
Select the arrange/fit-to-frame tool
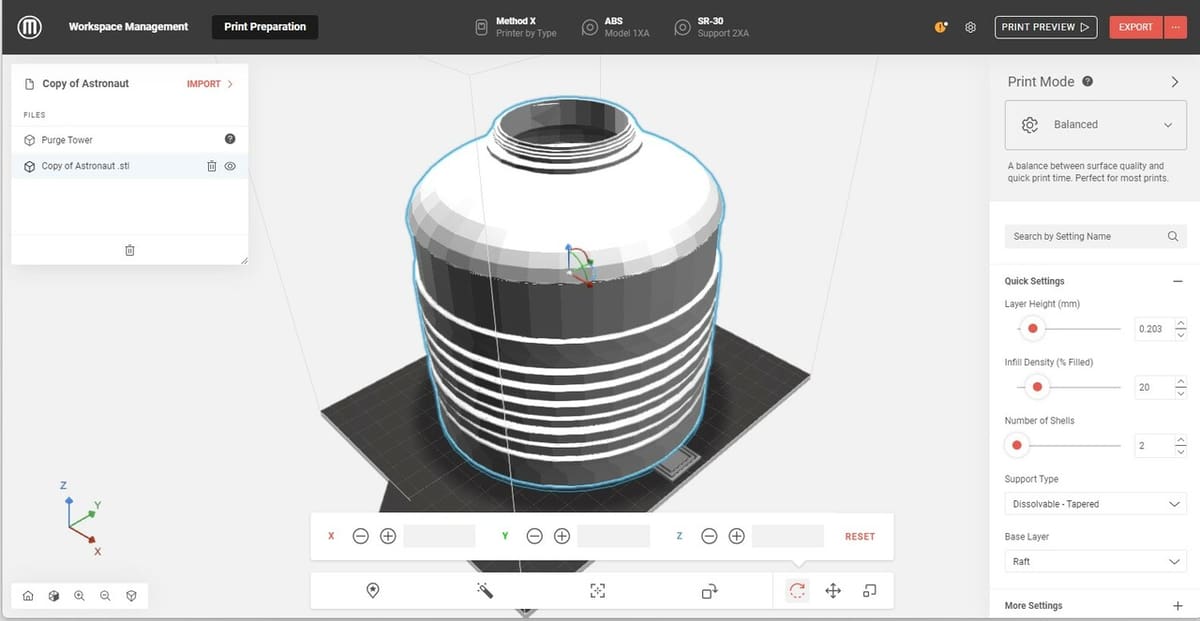click(598, 591)
